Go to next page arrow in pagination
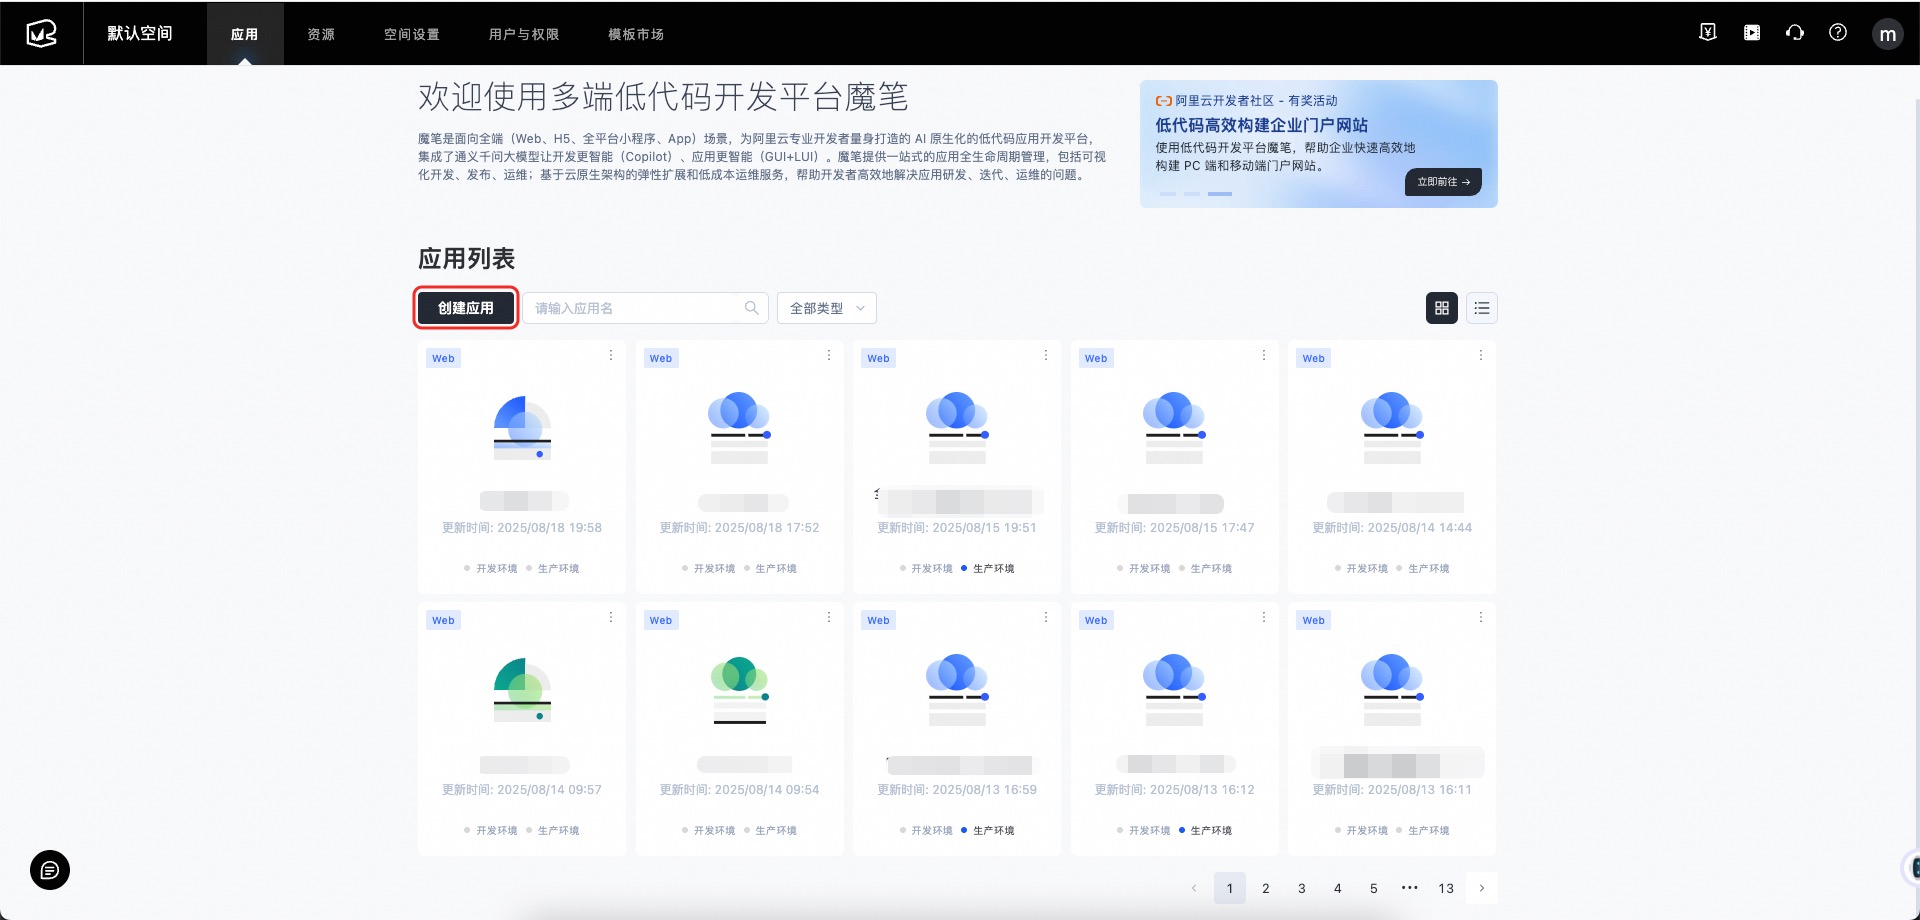 pyautogui.click(x=1482, y=888)
